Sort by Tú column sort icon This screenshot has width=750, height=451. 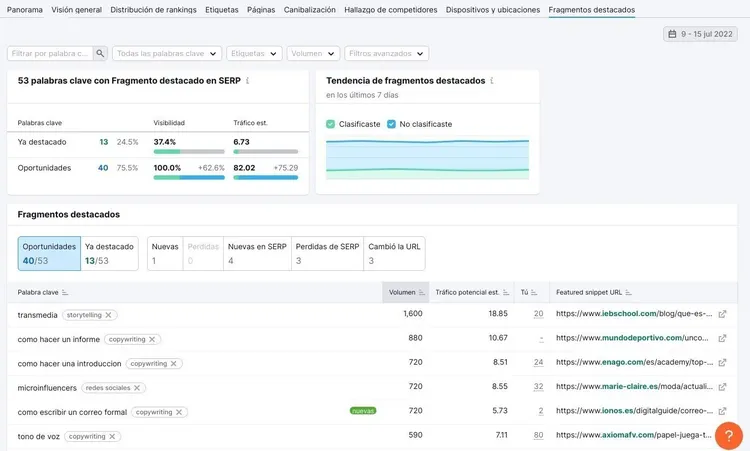pyautogui.click(x=534, y=292)
